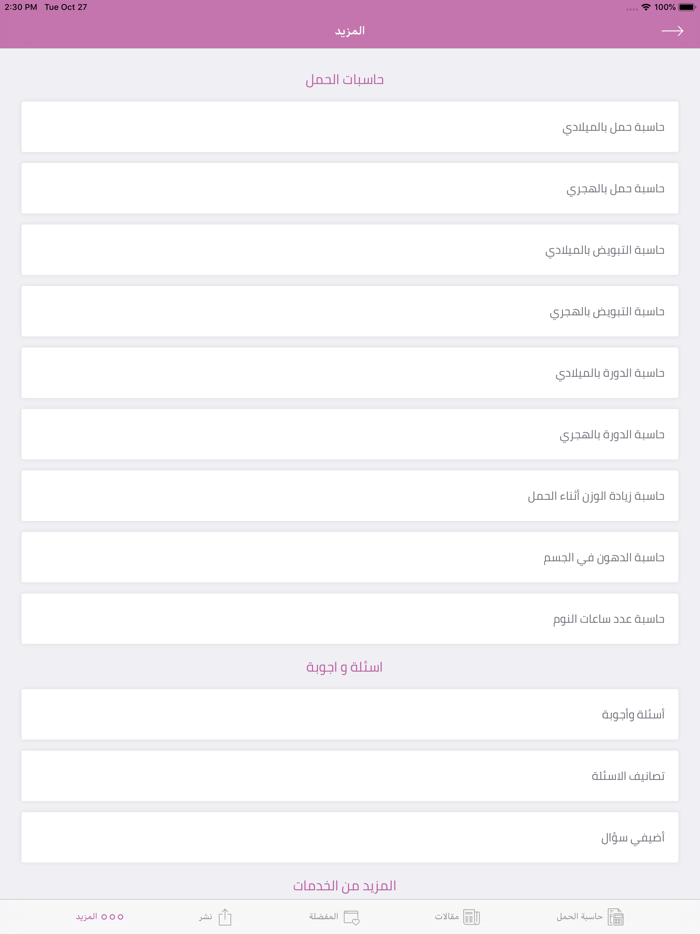Select حاسبة التبويض بالهجري
The height and width of the screenshot is (934, 700).
click(350, 311)
